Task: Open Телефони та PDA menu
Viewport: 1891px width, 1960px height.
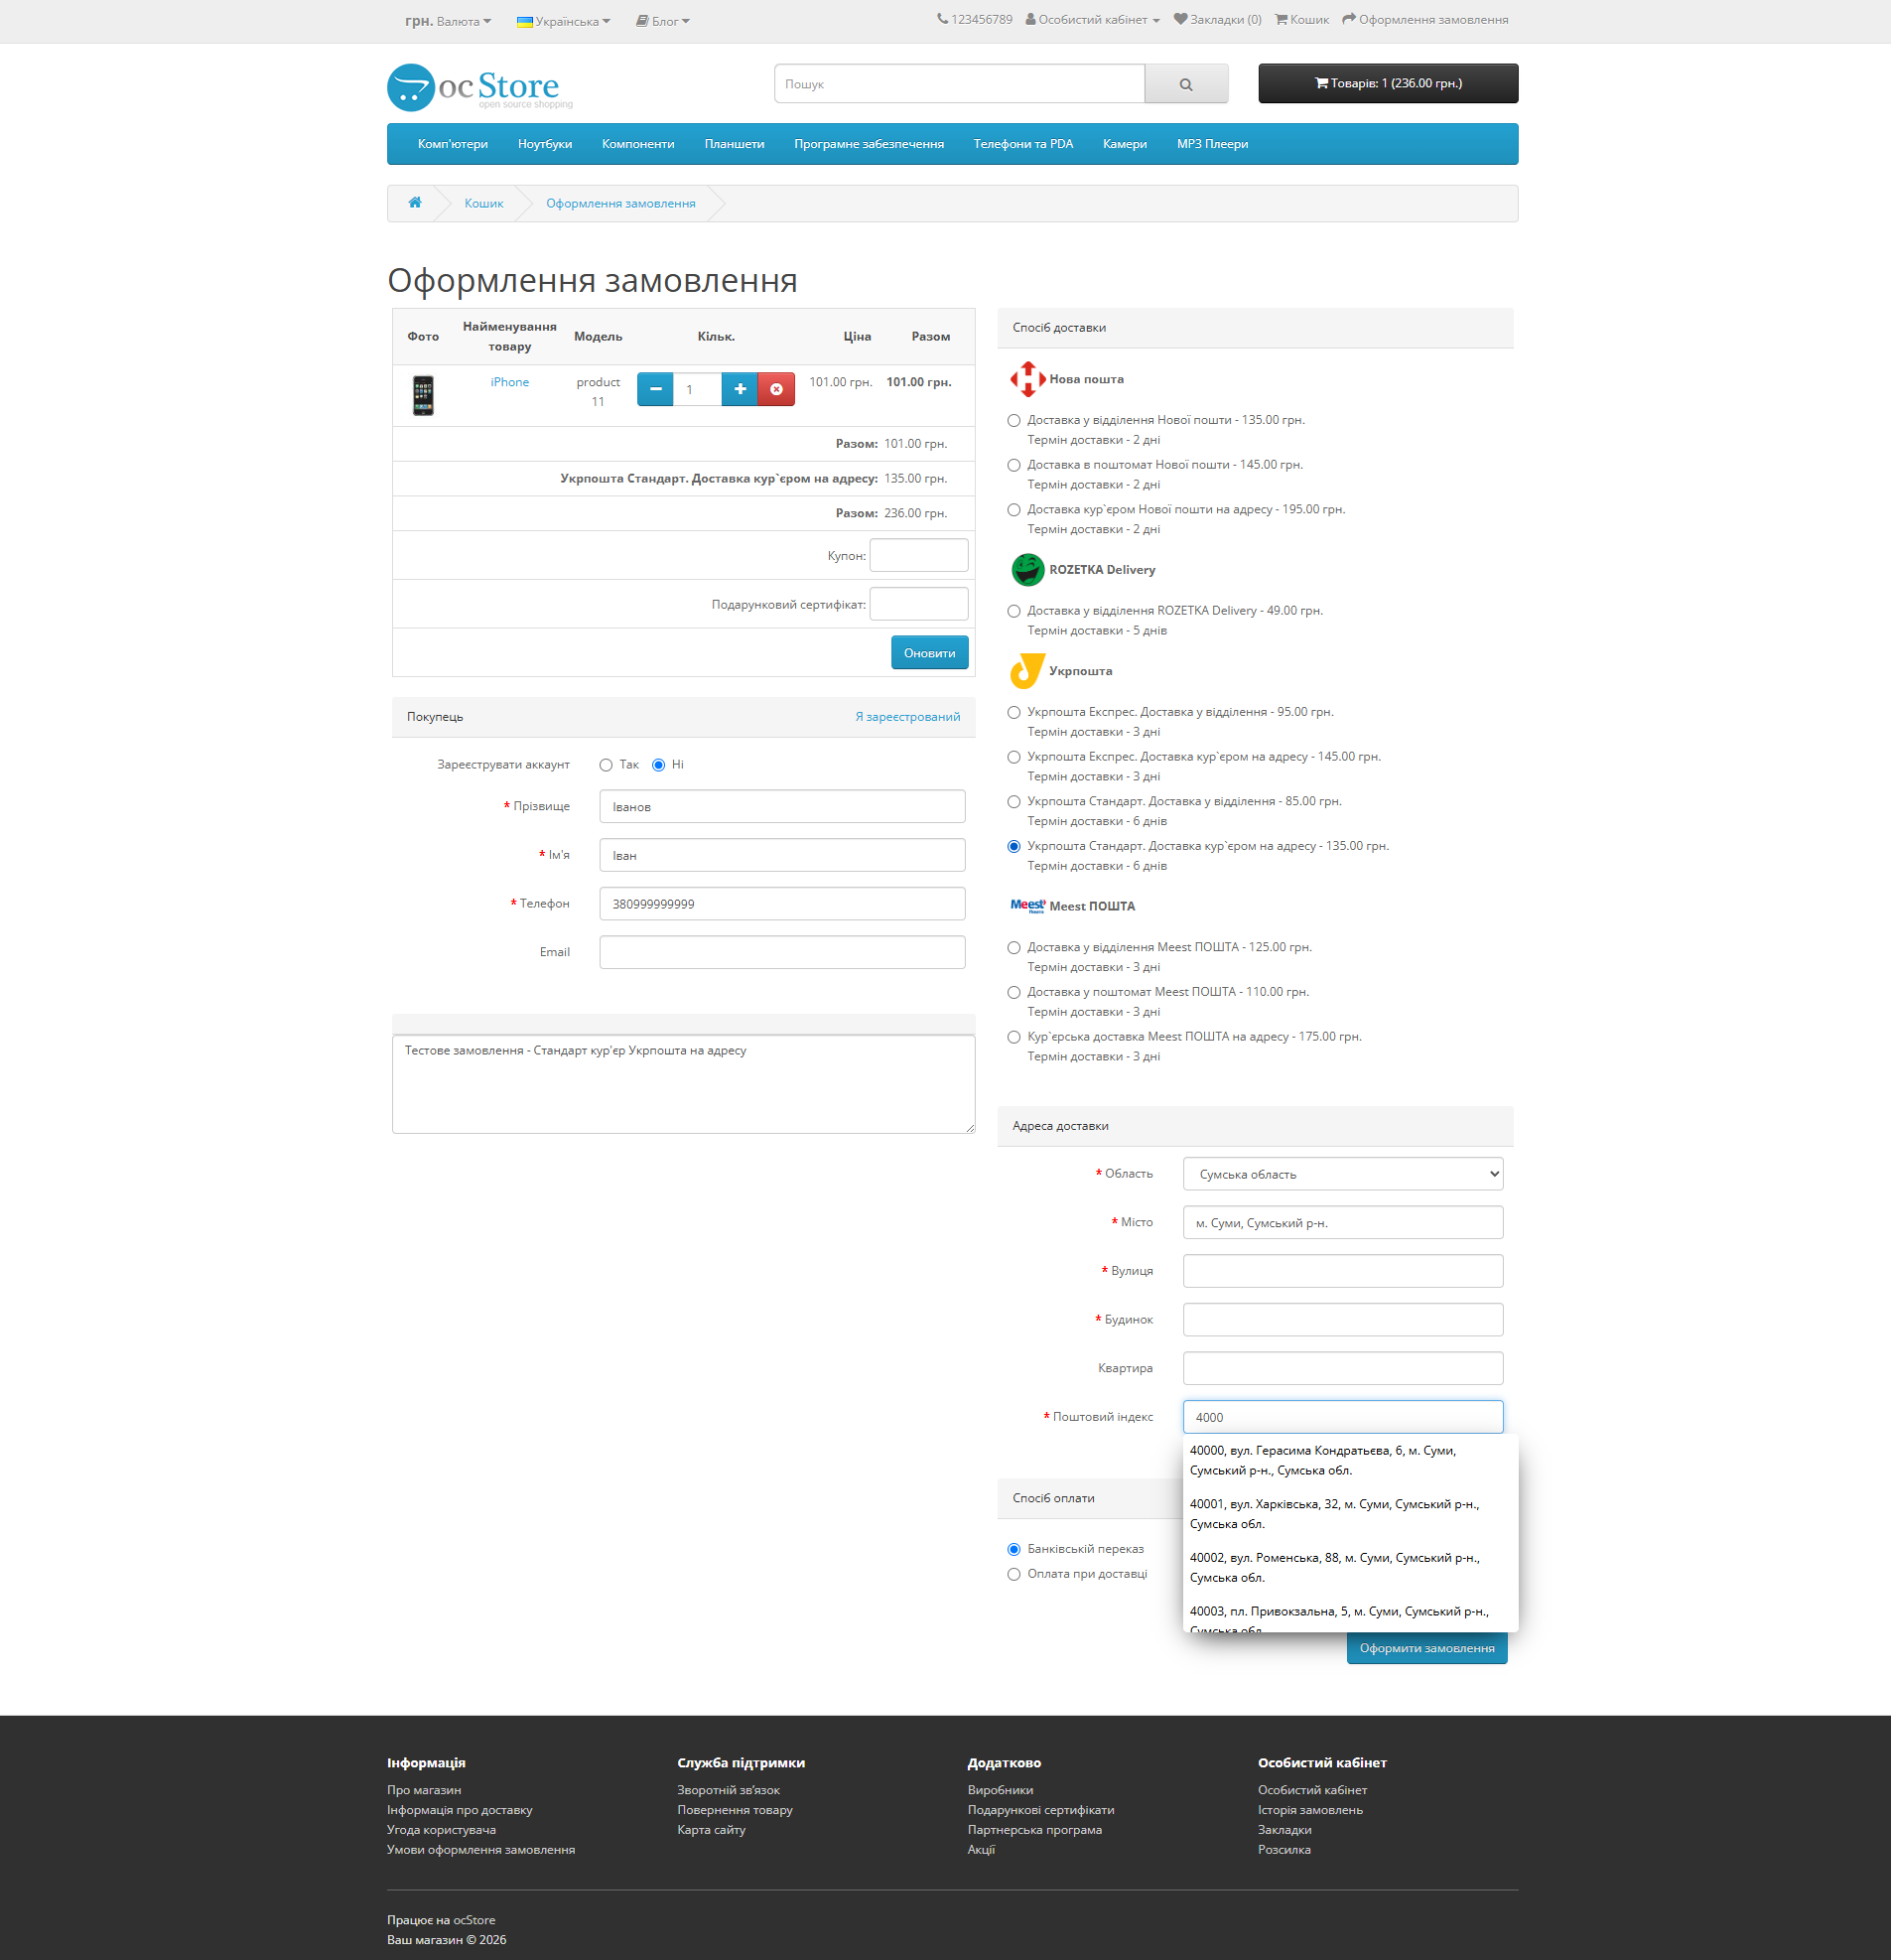Action: [1023, 144]
